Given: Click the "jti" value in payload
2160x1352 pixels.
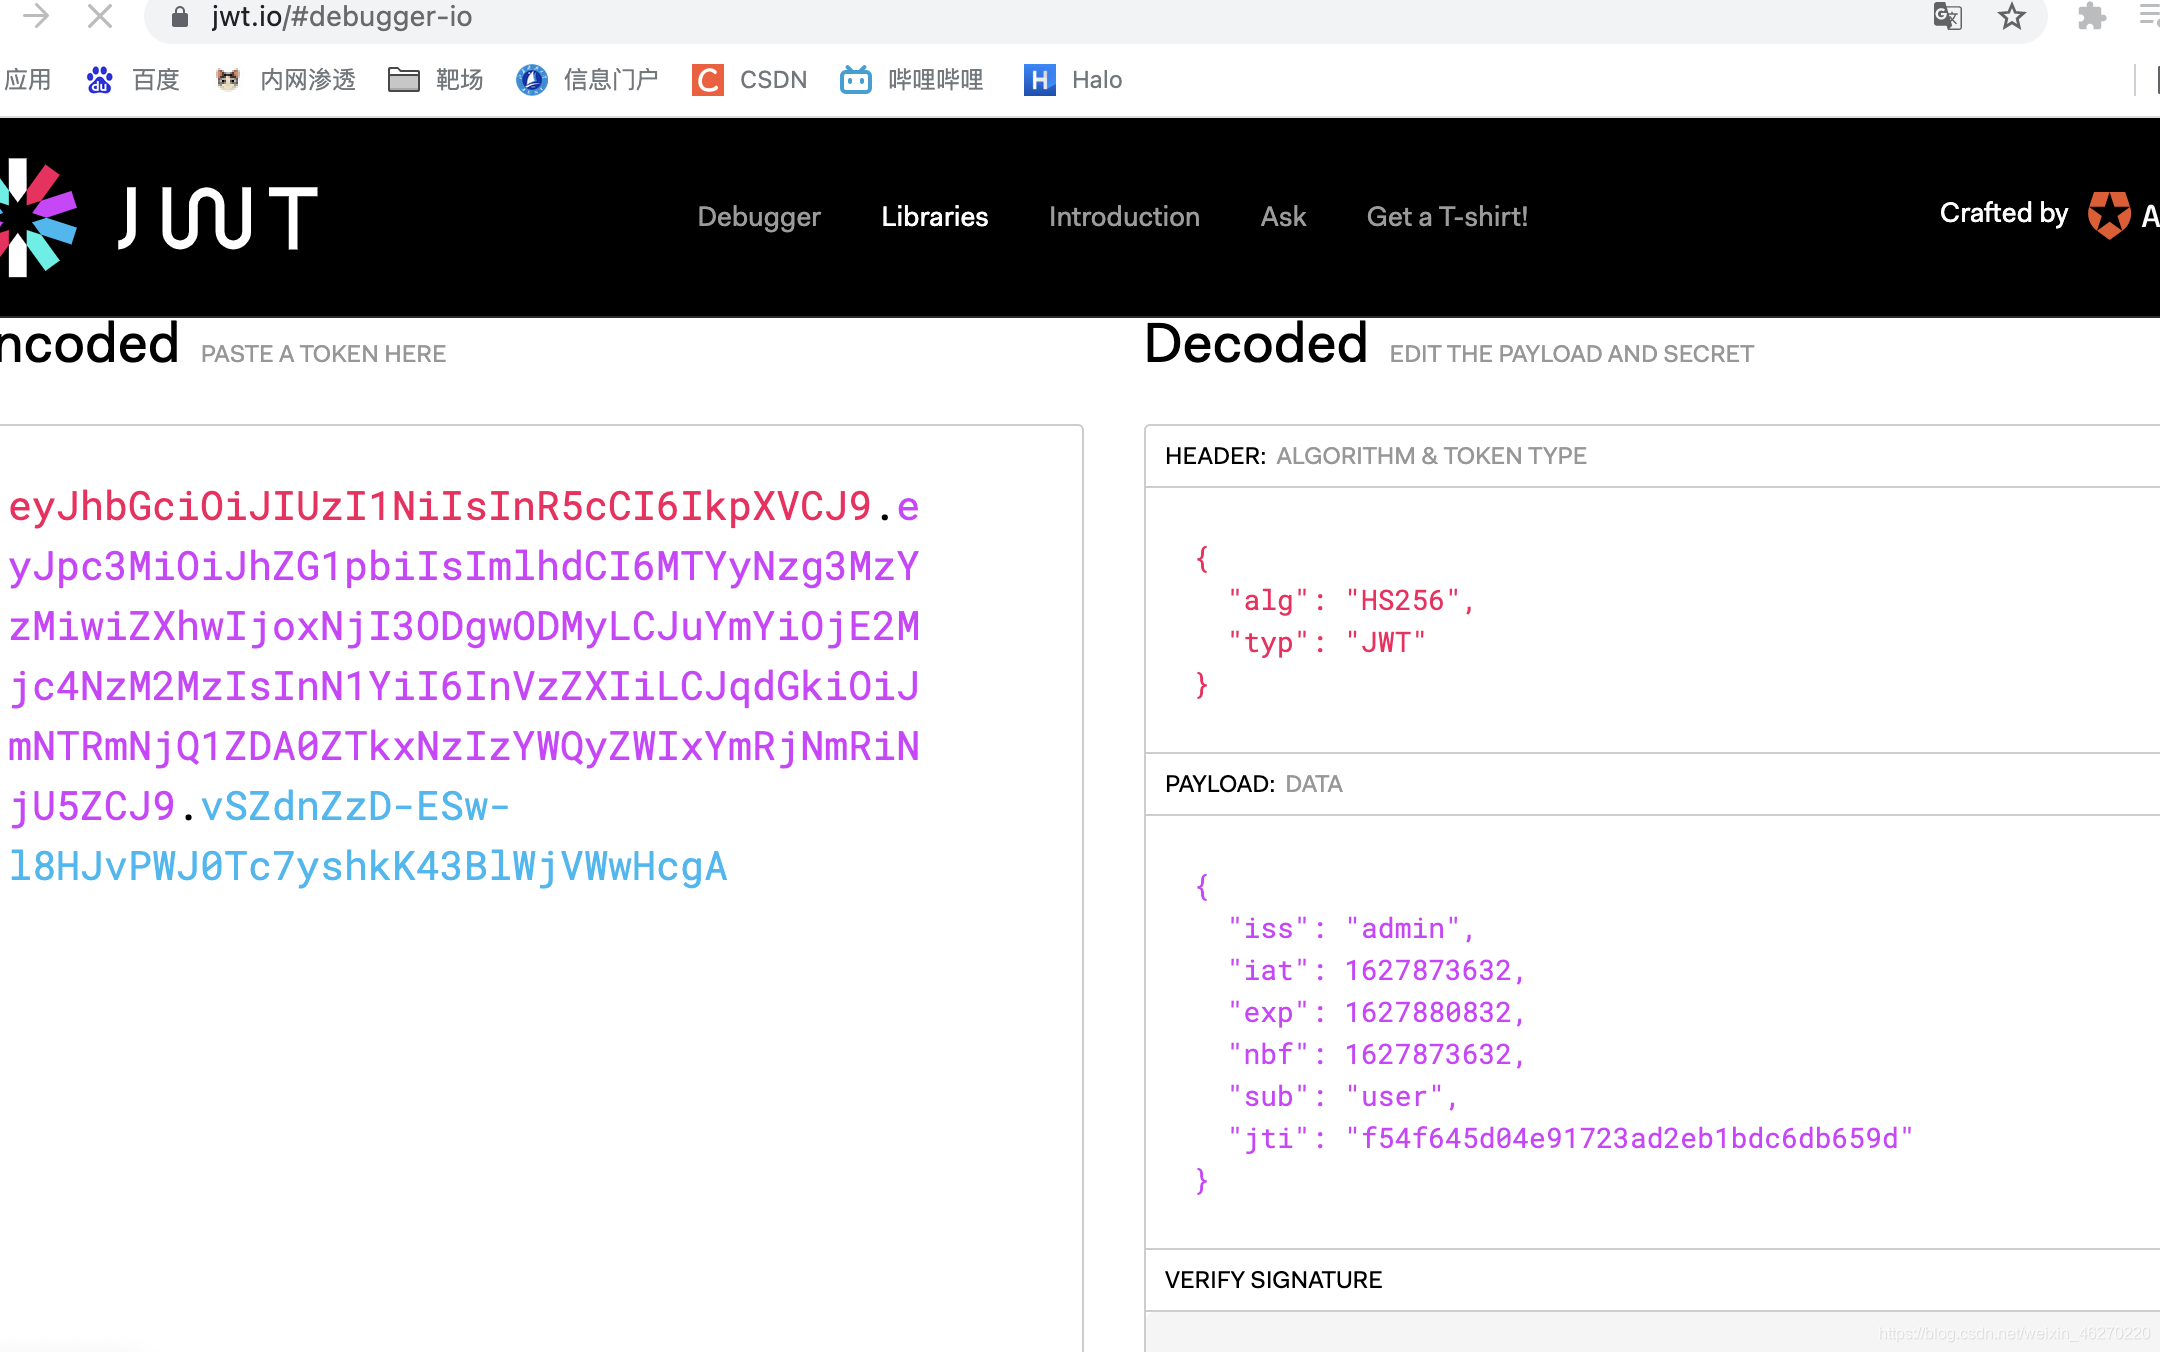Looking at the screenshot, I should tap(1629, 1139).
